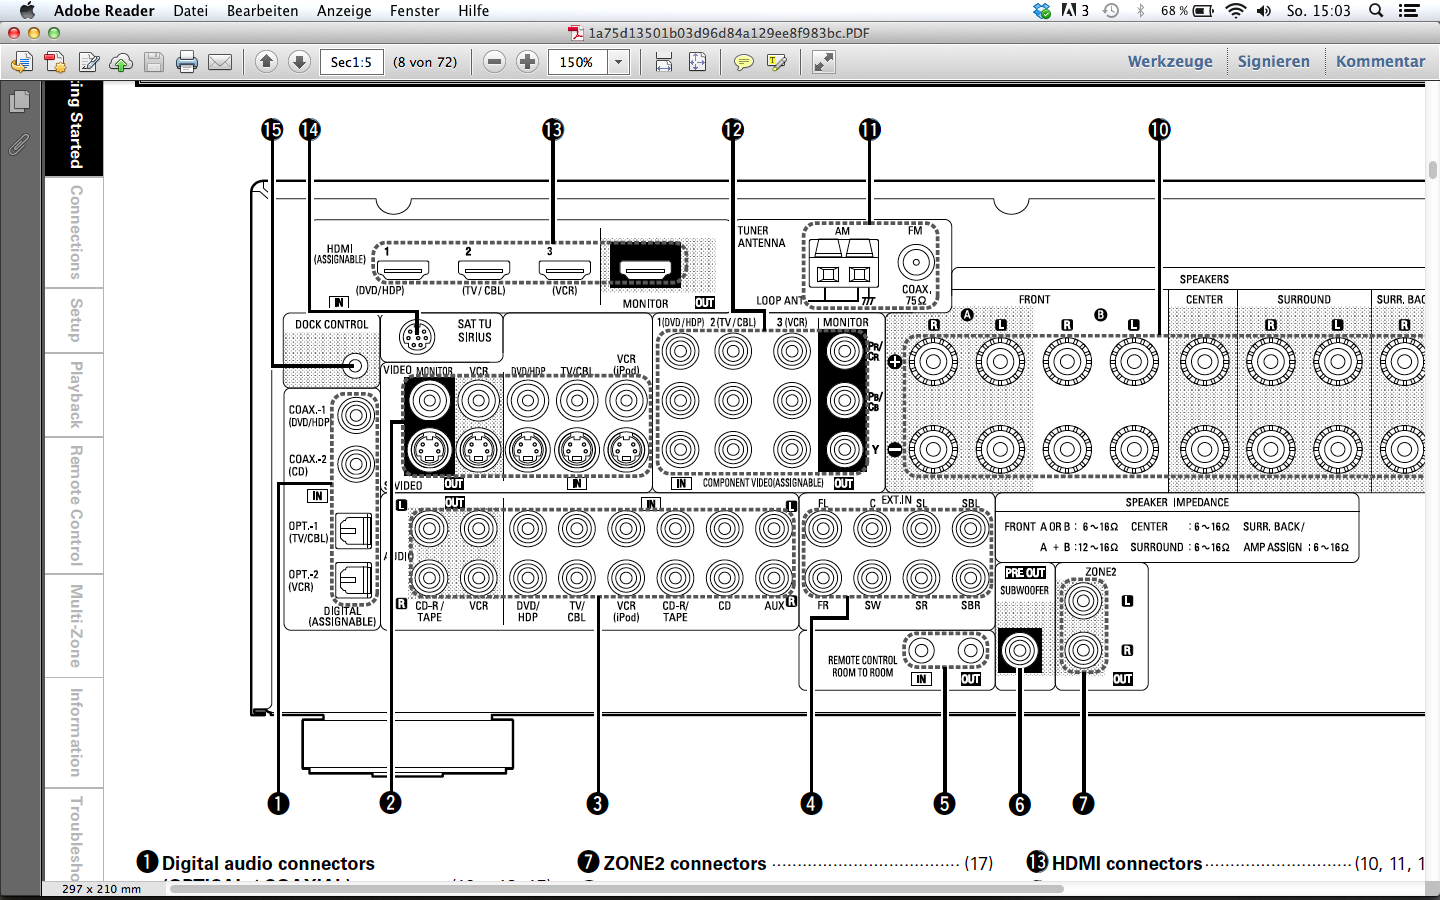Open the Fenster menu
This screenshot has width=1440, height=900.
[414, 11]
